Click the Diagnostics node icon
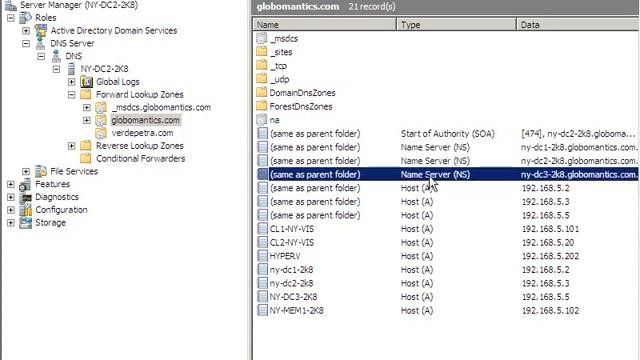Screen dimensions: 640x360 [26, 197]
